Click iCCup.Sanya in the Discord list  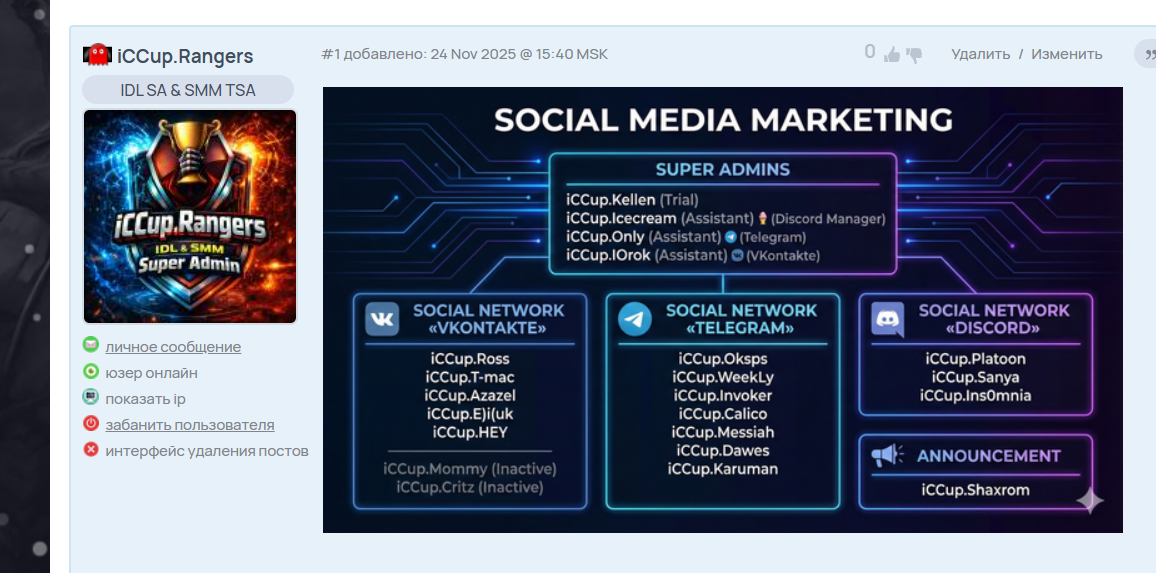tap(976, 378)
